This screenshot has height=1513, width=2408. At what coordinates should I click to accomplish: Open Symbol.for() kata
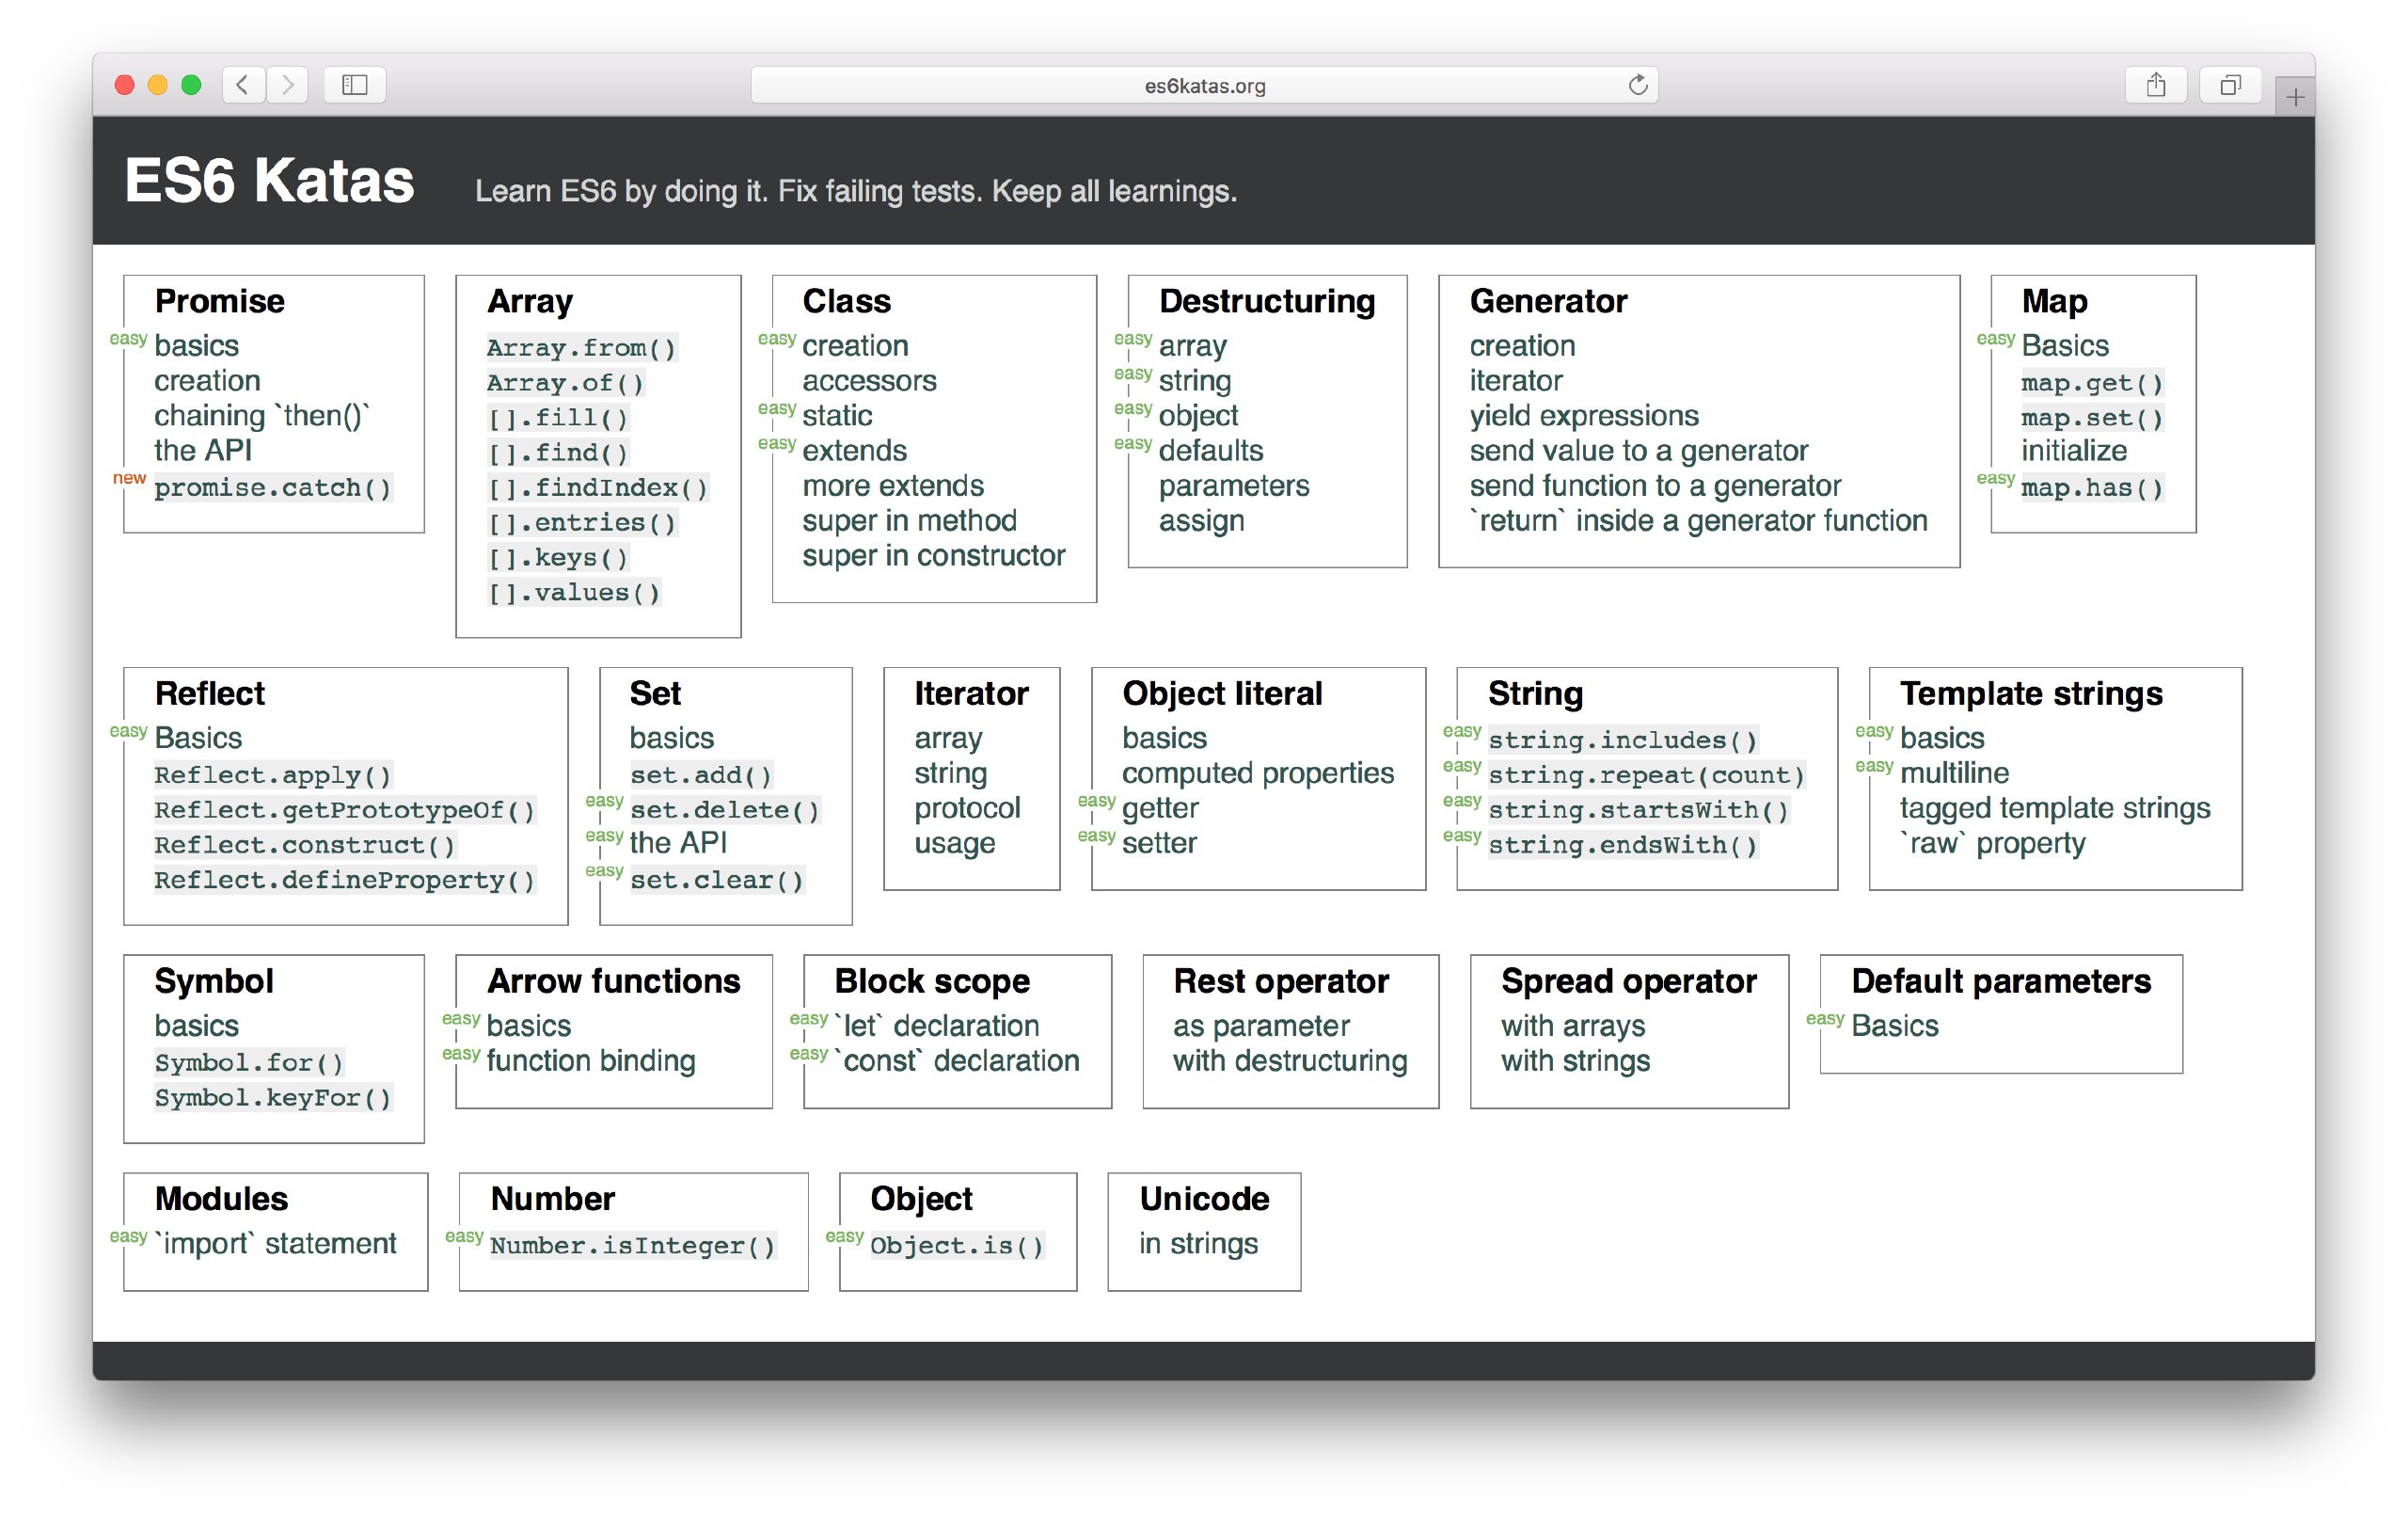click(249, 1063)
